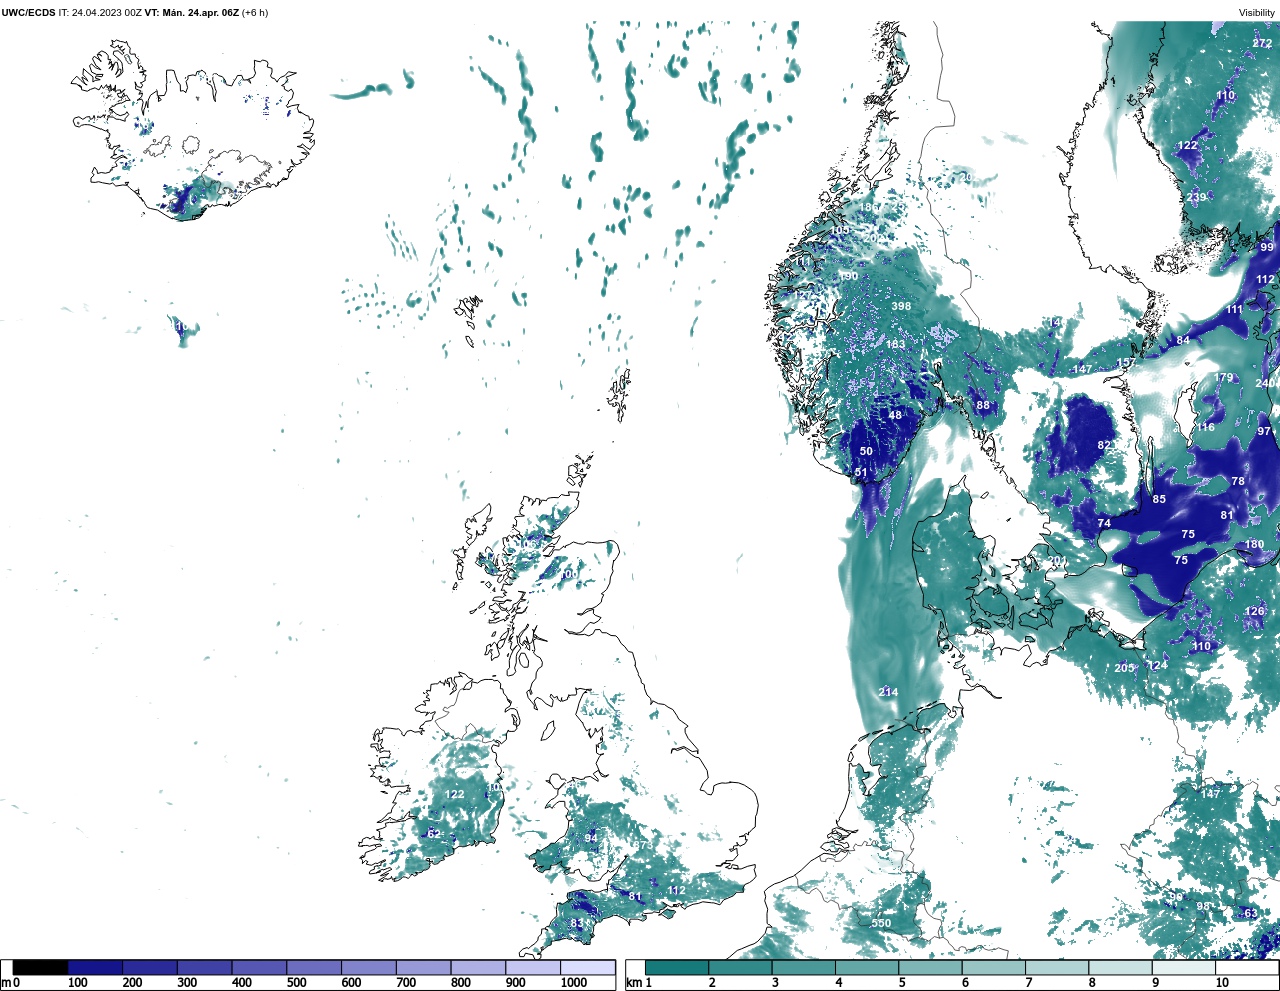Click the 51 value on Norway's coast
Screen dimensions: 1280x991
pyautogui.click(x=861, y=473)
